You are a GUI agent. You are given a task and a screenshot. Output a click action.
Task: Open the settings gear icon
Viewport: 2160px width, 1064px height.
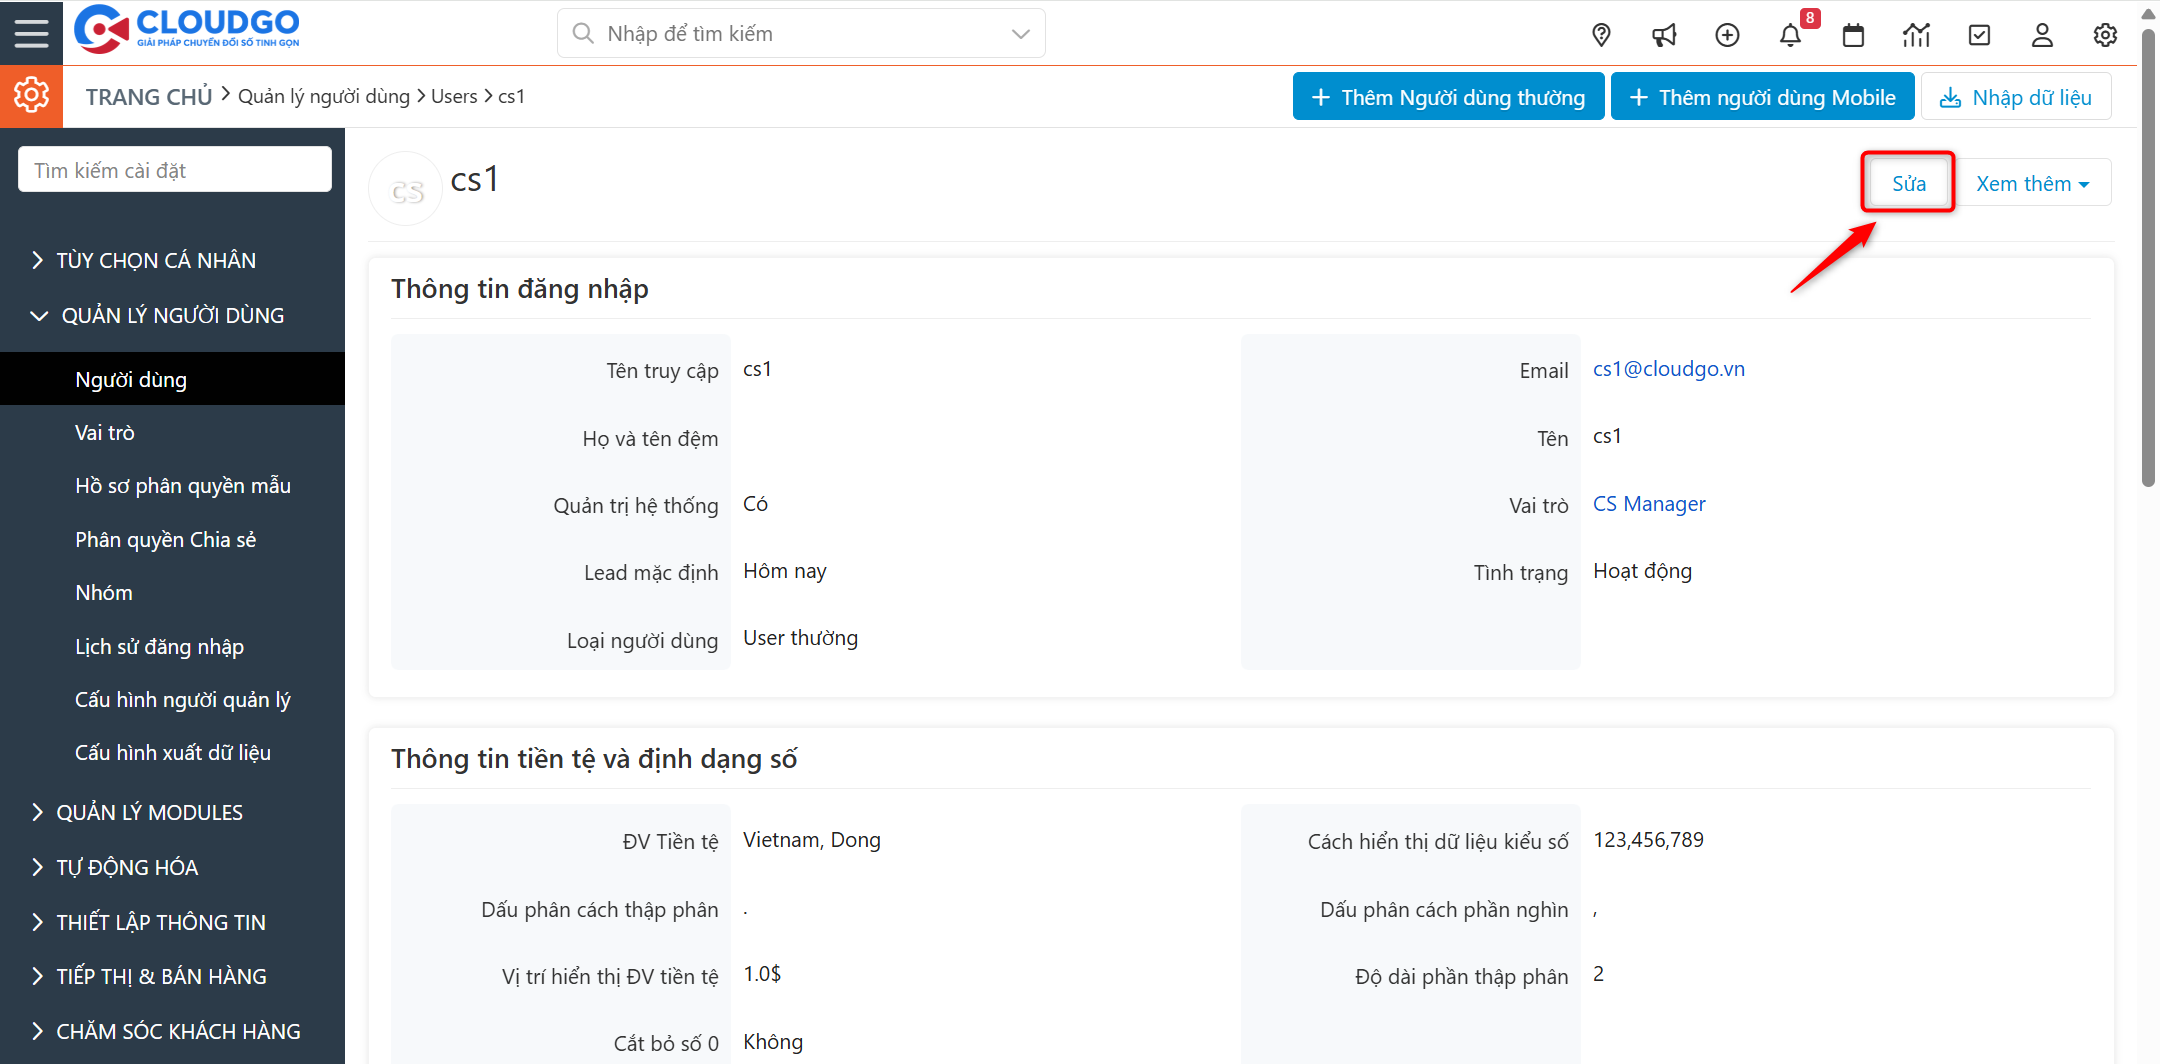[2105, 33]
